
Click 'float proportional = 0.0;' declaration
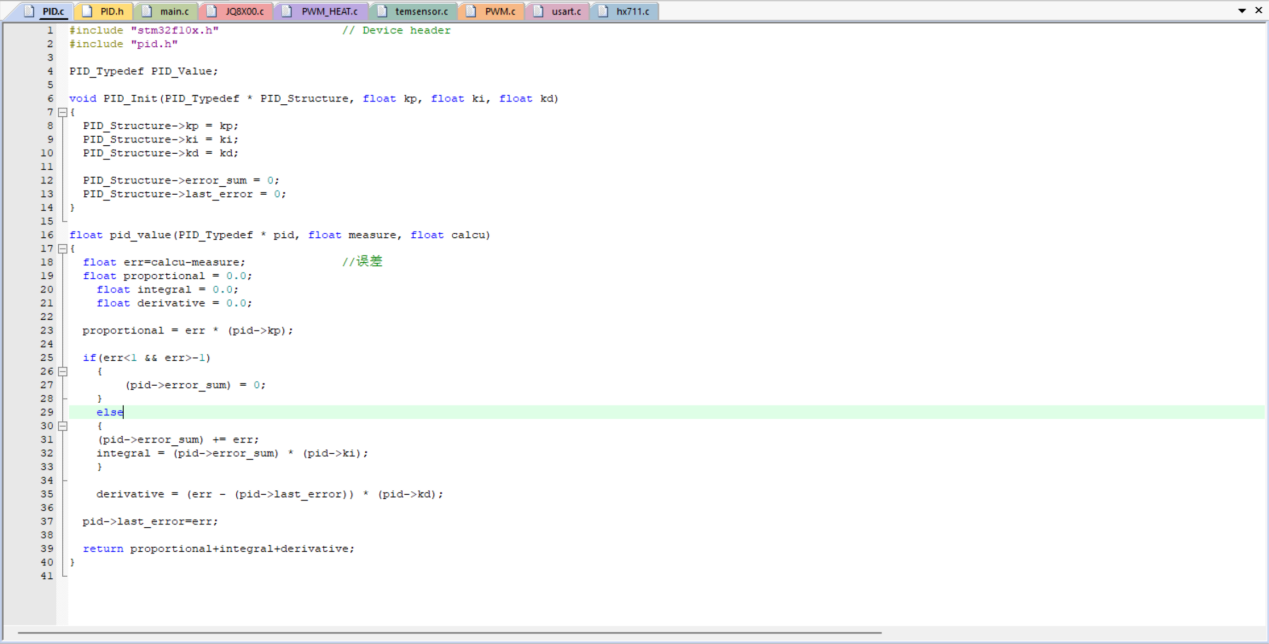point(168,277)
